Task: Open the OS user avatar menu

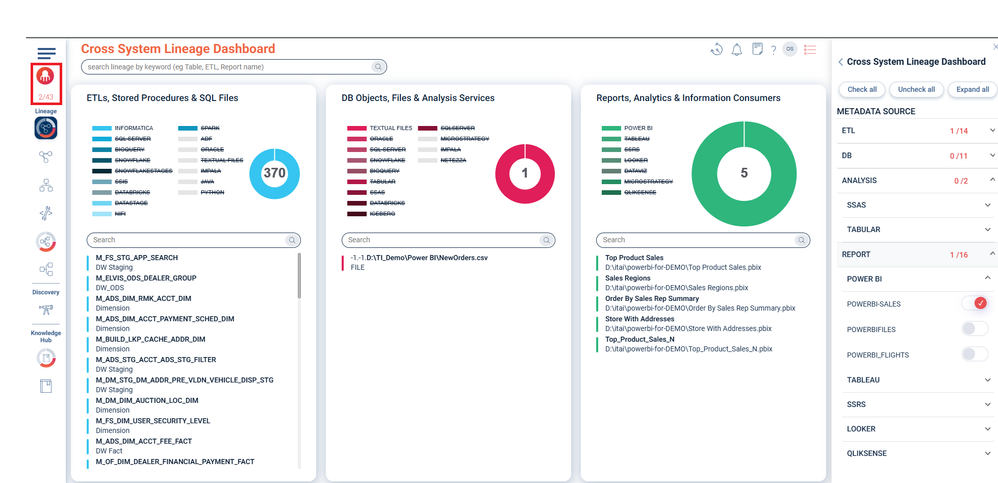Action: (790, 49)
